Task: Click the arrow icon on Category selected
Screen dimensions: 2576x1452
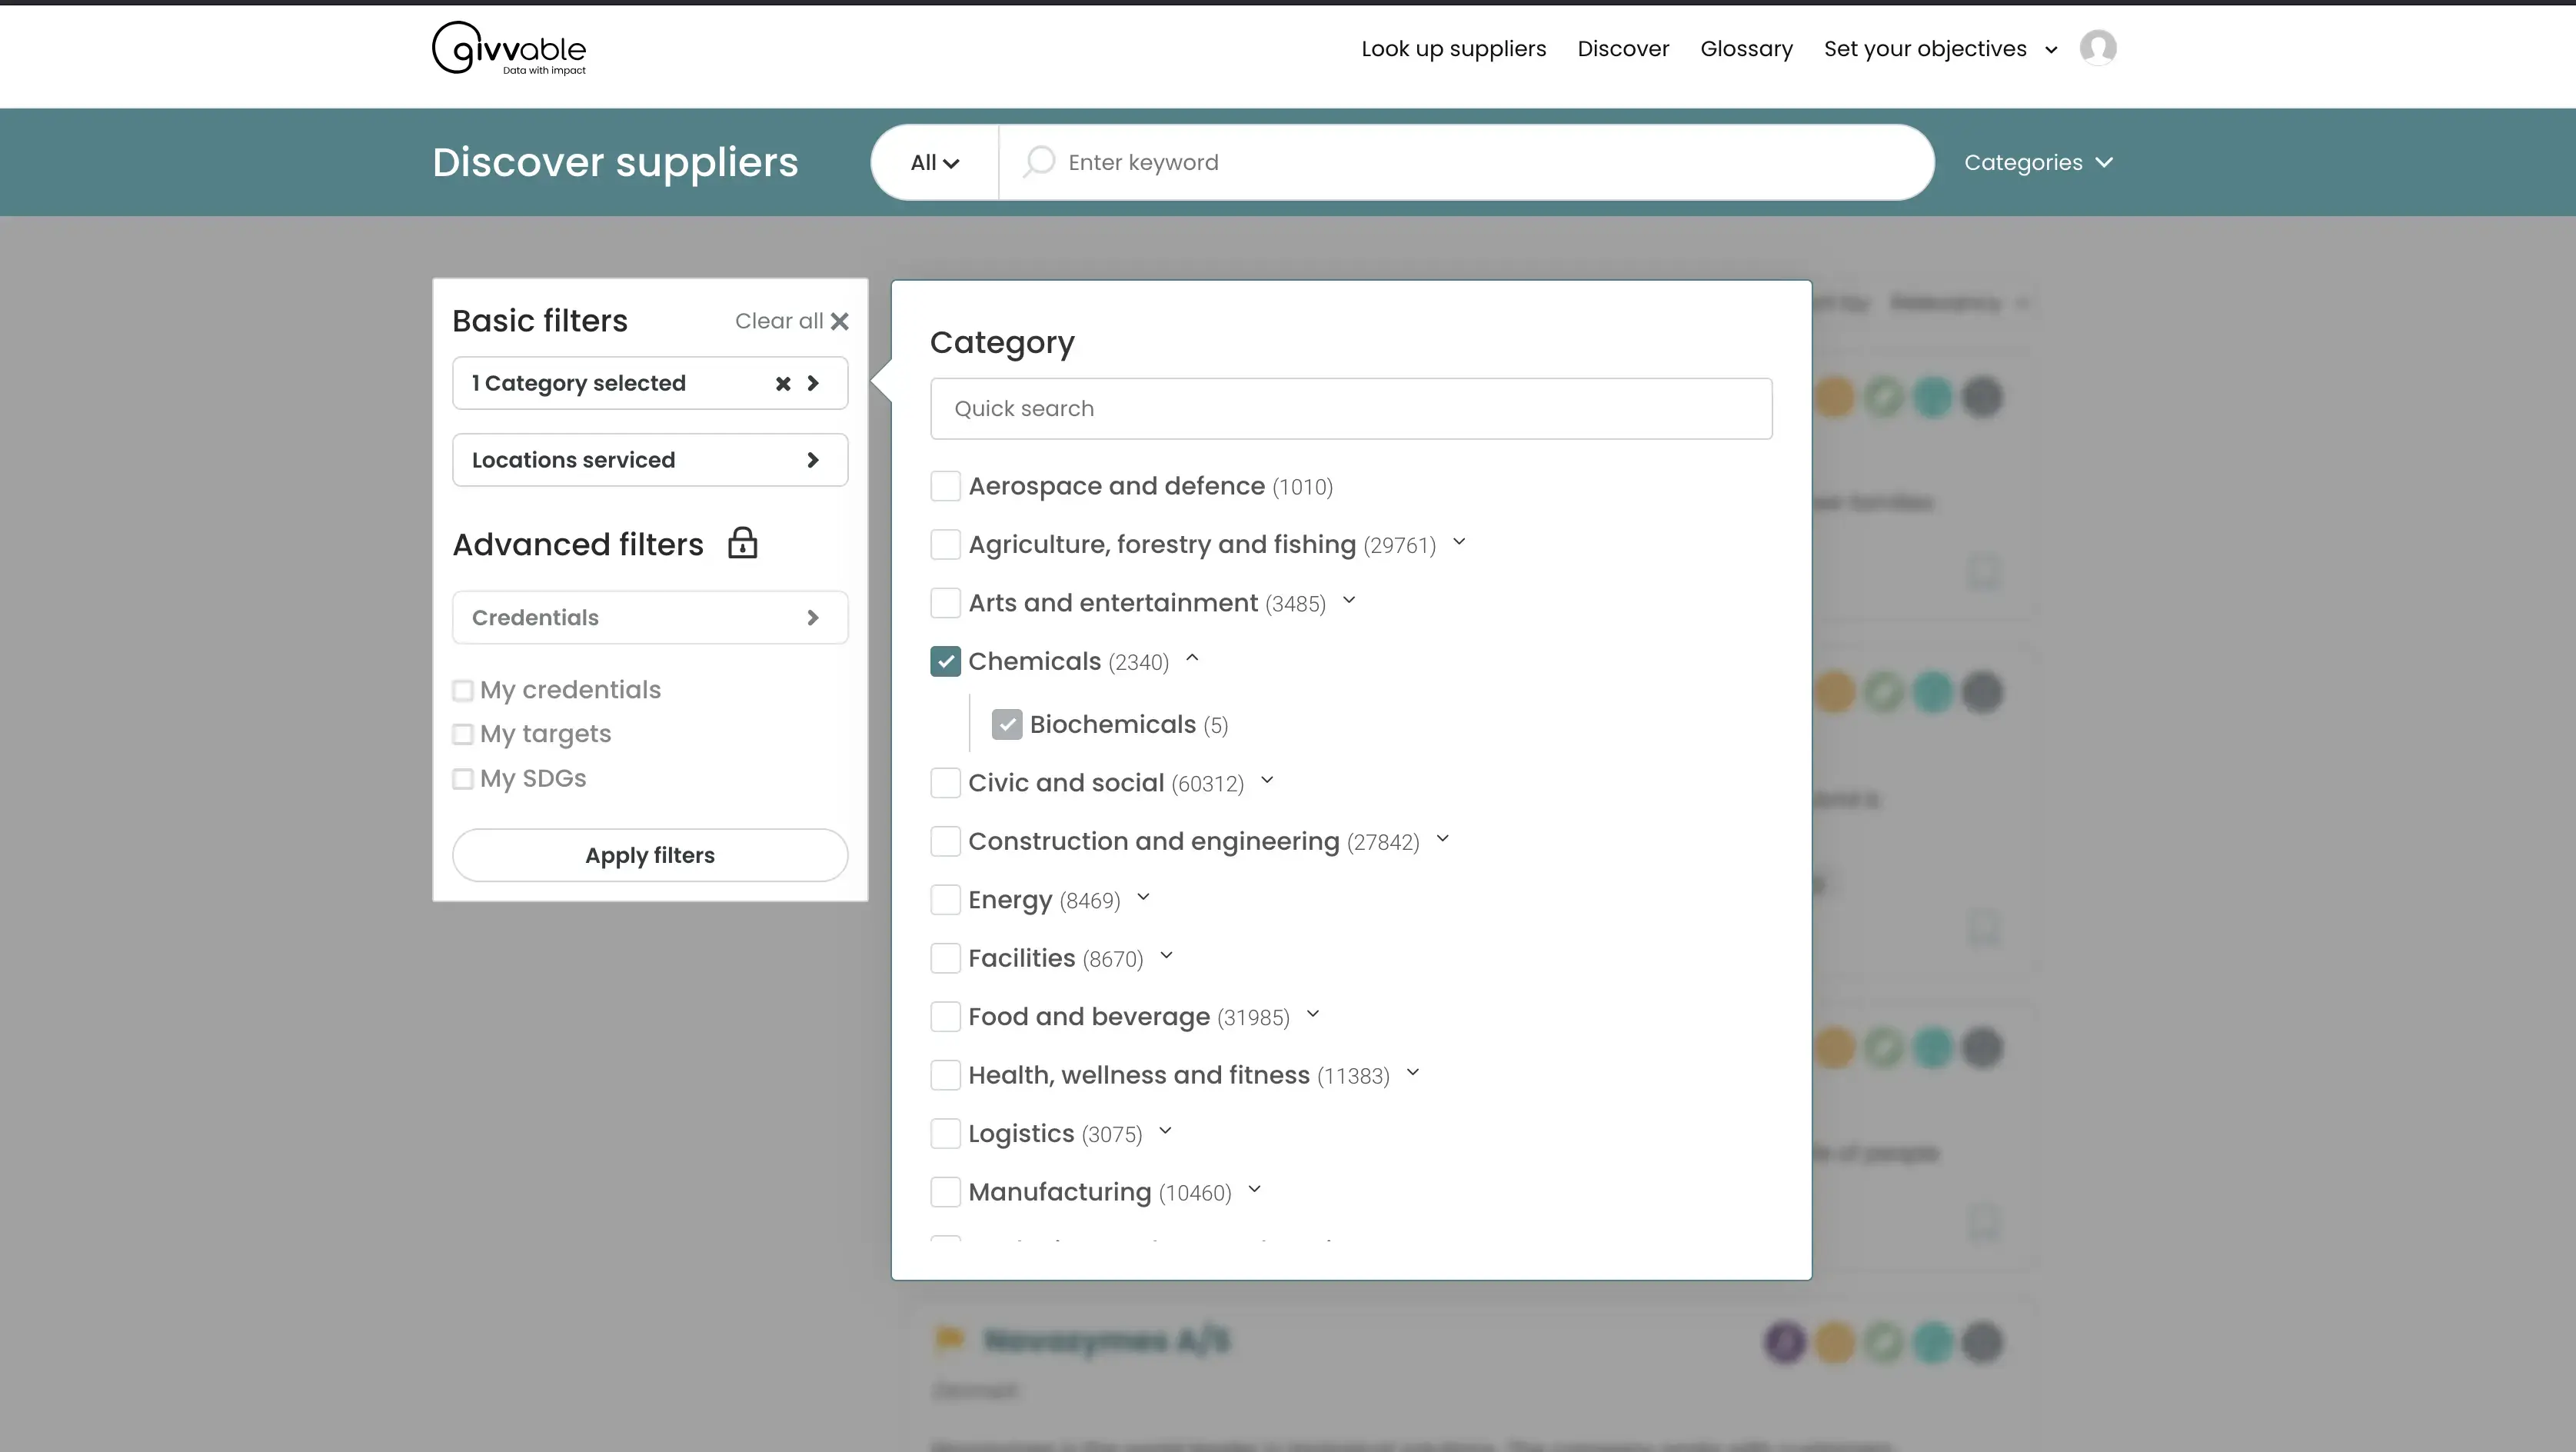Action: click(x=812, y=384)
